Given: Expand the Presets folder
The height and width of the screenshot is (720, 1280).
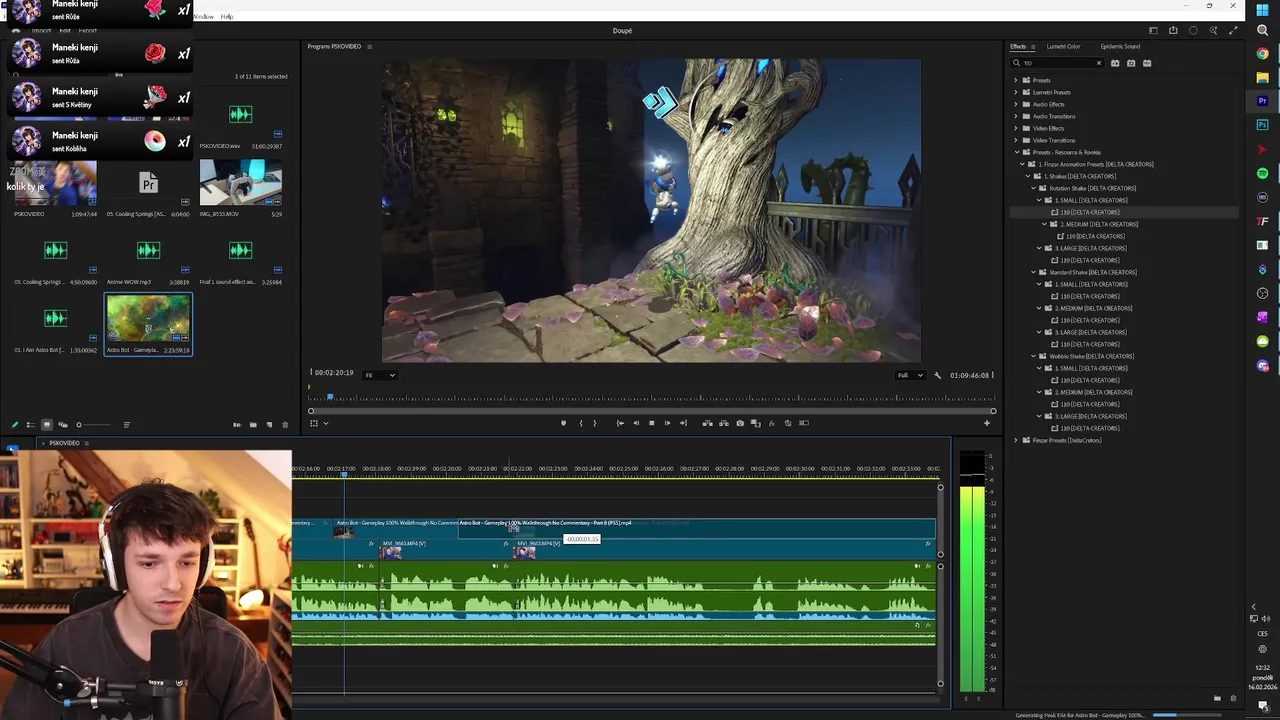Looking at the screenshot, I should [x=1016, y=80].
